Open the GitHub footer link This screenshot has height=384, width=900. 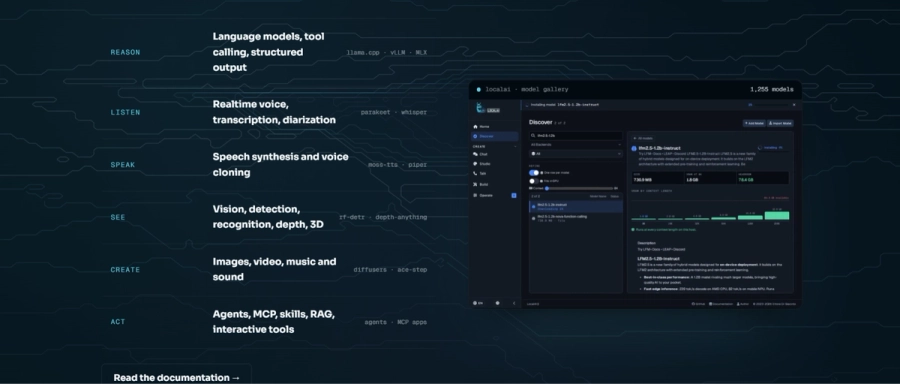point(699,304)
